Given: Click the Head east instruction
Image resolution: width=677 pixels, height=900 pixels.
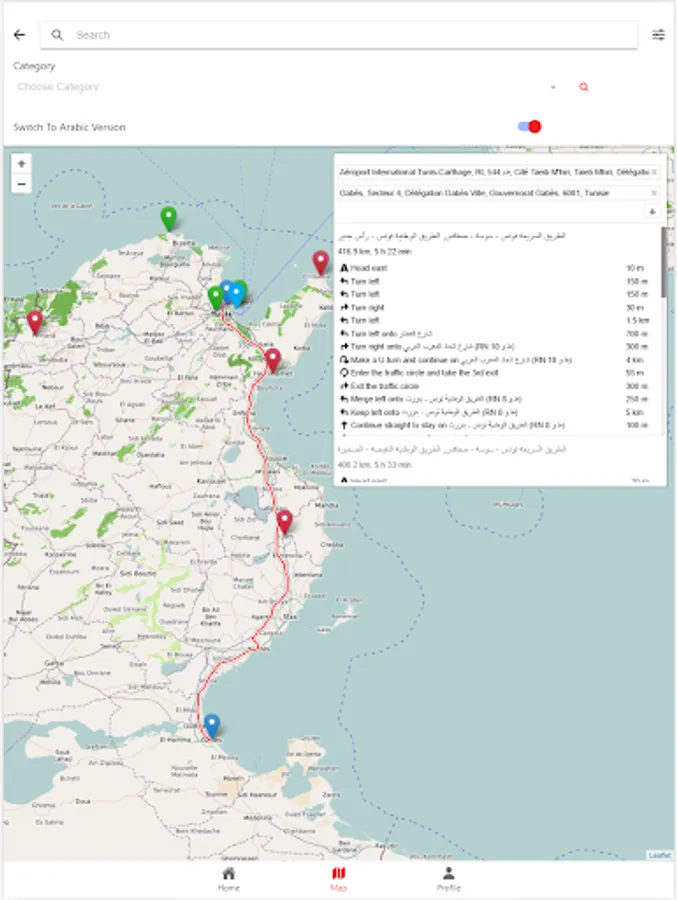Looking at the screenshot, I should pyautogui.click(x=494, y=268).
